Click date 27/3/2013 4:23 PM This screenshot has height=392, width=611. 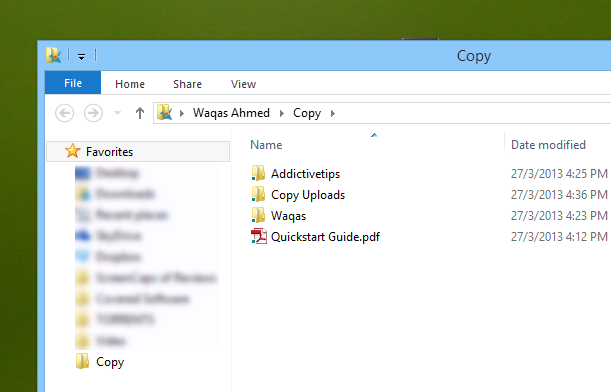click(559, 215)
